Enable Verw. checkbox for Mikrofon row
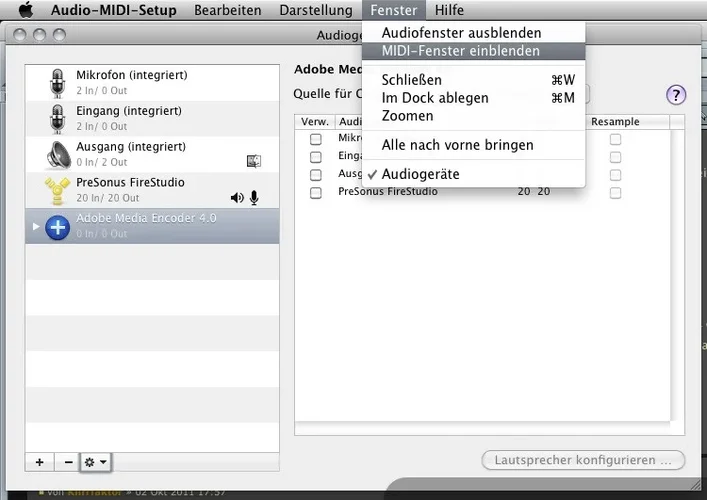Screen dimensions: 707x500 pos(316,139)
